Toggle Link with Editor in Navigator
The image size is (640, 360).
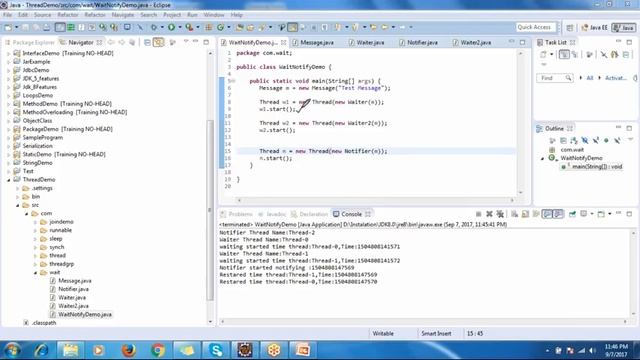[x=158, y=42]
